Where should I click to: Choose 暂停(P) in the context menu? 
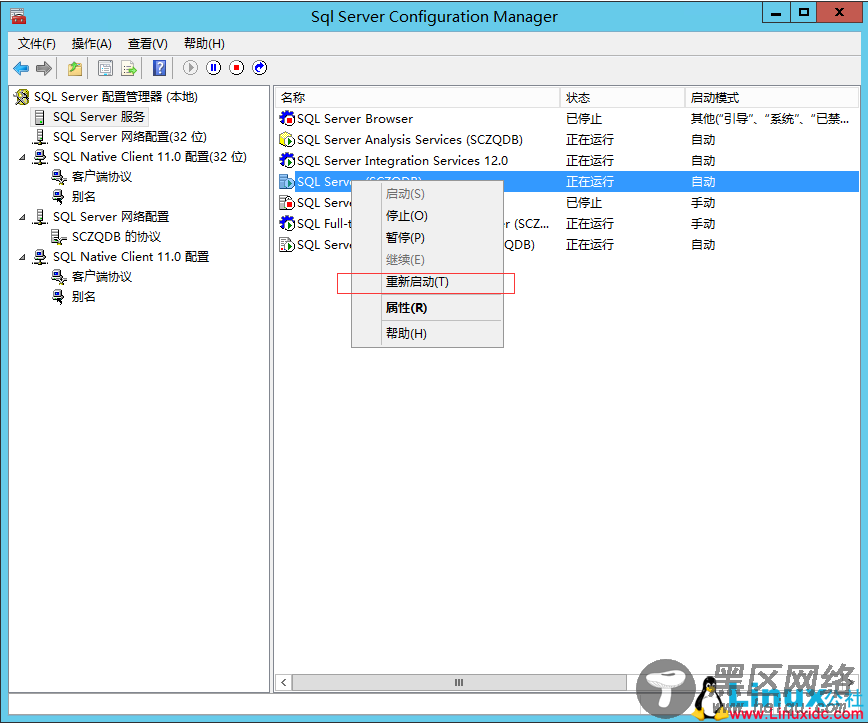click(427, 237)
